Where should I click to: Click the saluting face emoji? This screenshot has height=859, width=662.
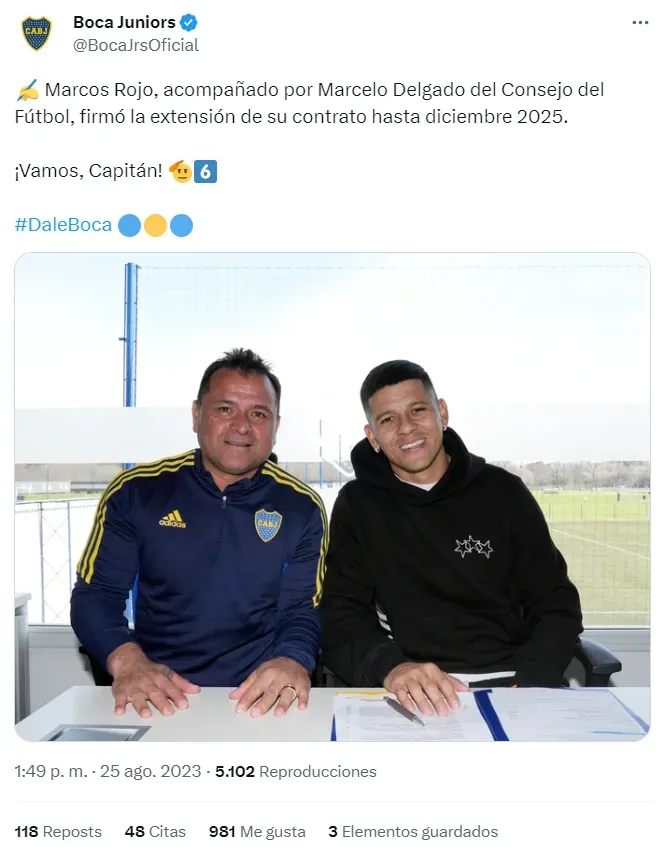[x=180, y=171]
